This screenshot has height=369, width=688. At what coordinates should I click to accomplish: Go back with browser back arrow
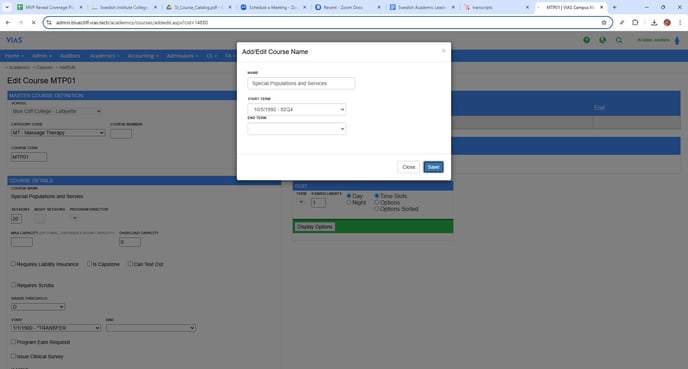[x=8, y=22]
